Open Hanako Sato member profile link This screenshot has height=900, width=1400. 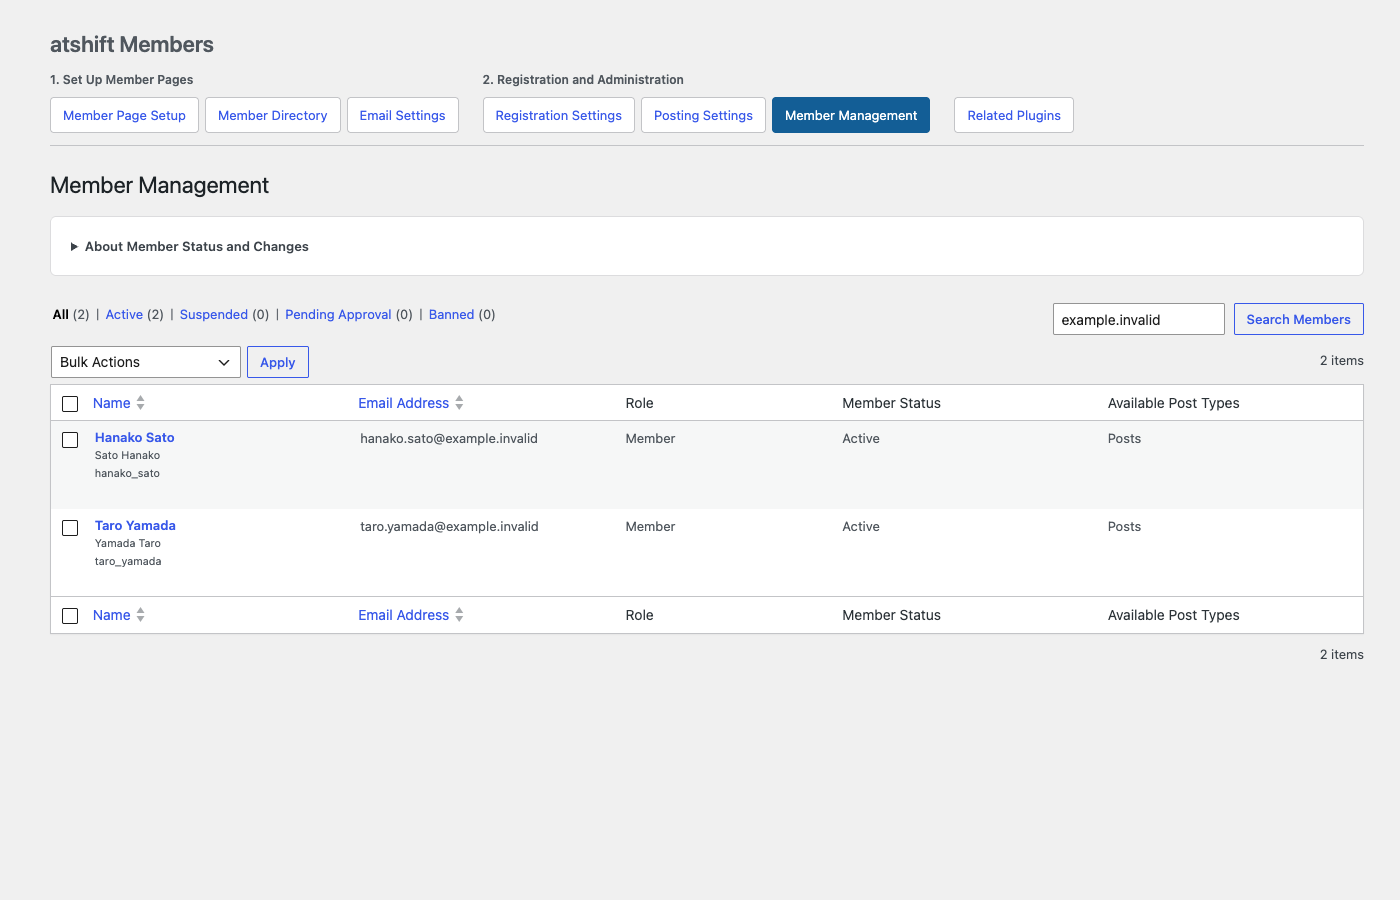point(135,437)
